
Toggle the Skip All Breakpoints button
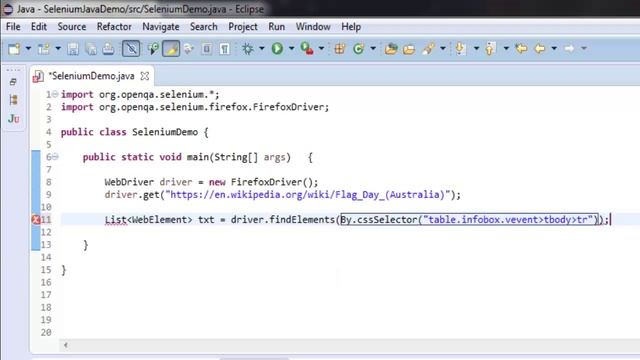131,49
